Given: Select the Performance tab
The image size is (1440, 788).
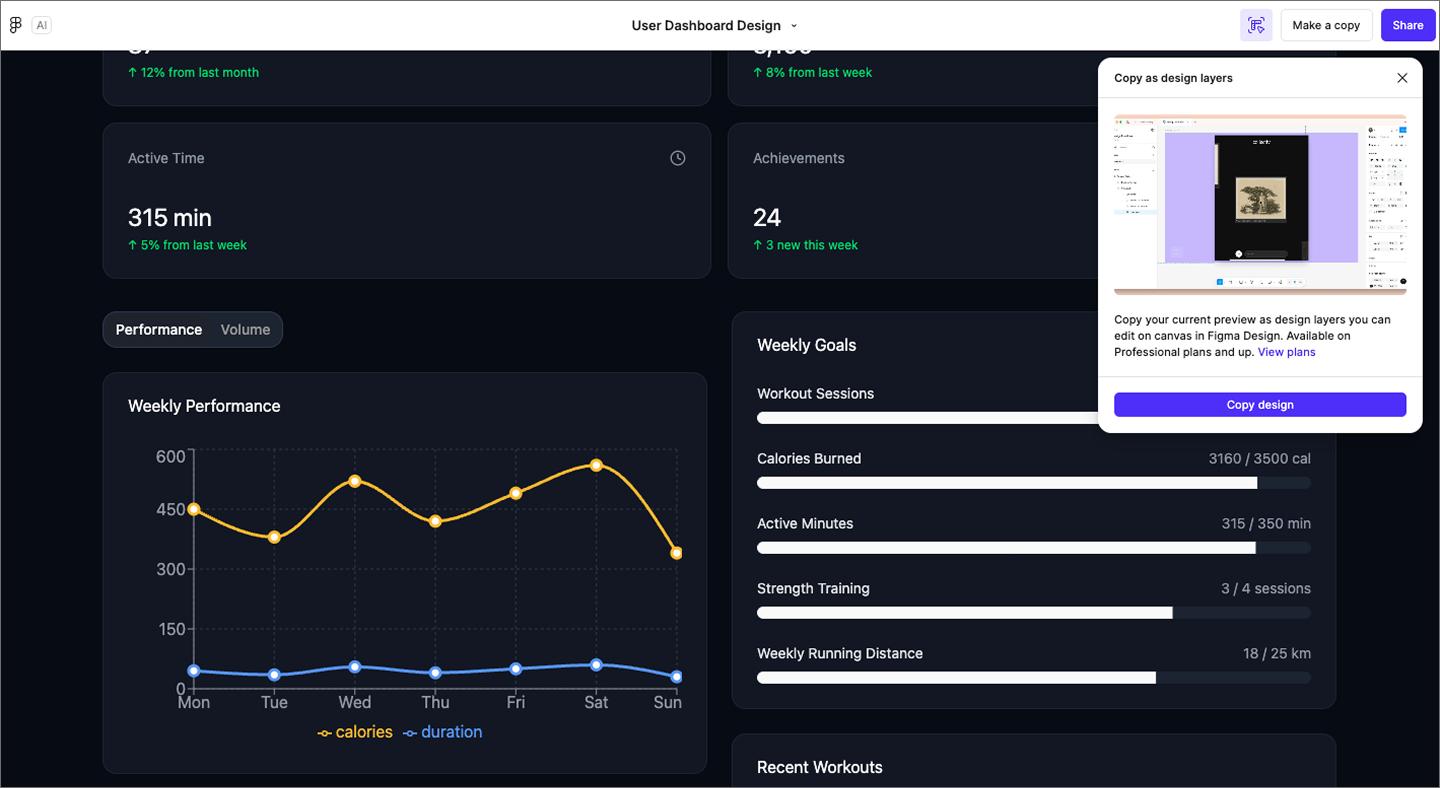Looking at the screenshot, I should pyautogui.click(x=158, y=329).
